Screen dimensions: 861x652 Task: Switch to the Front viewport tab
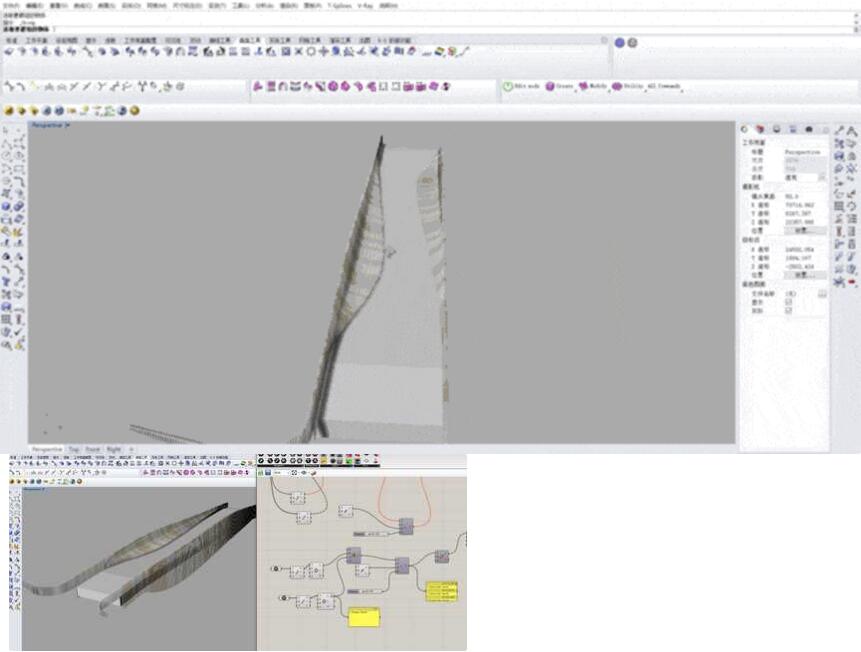click(92, 450)
